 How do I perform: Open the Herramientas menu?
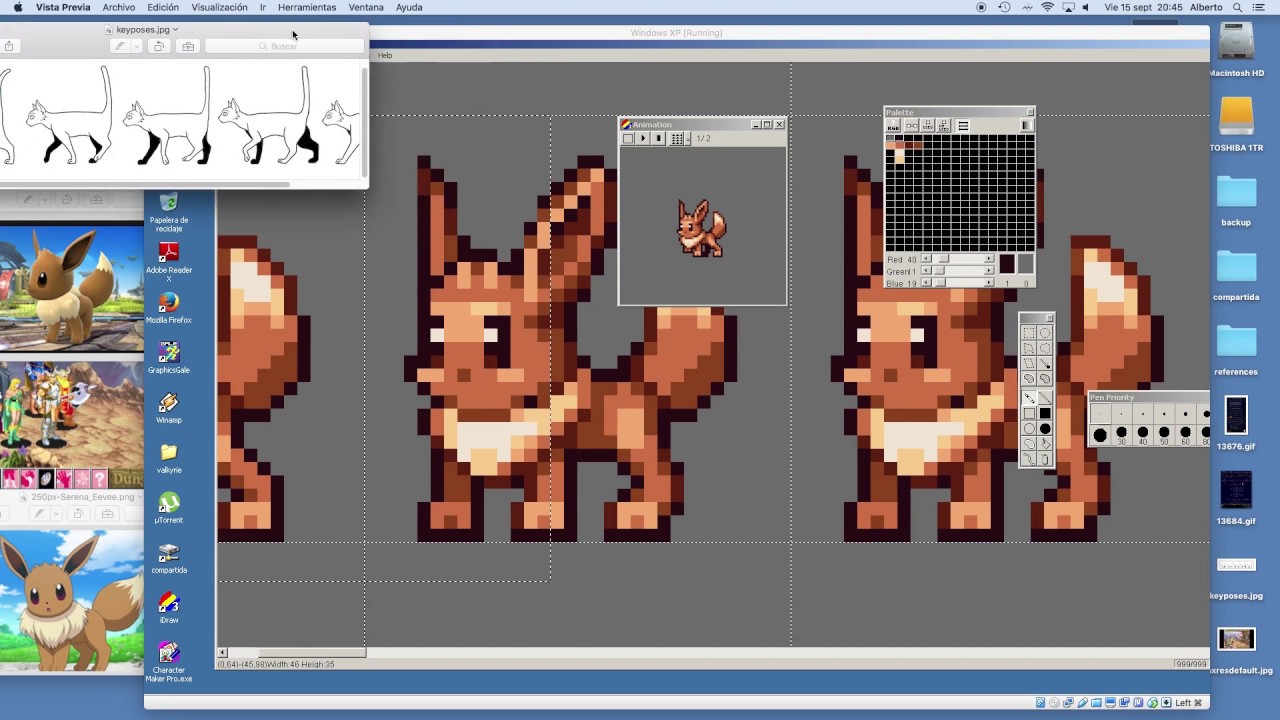(x=307, y=7)
